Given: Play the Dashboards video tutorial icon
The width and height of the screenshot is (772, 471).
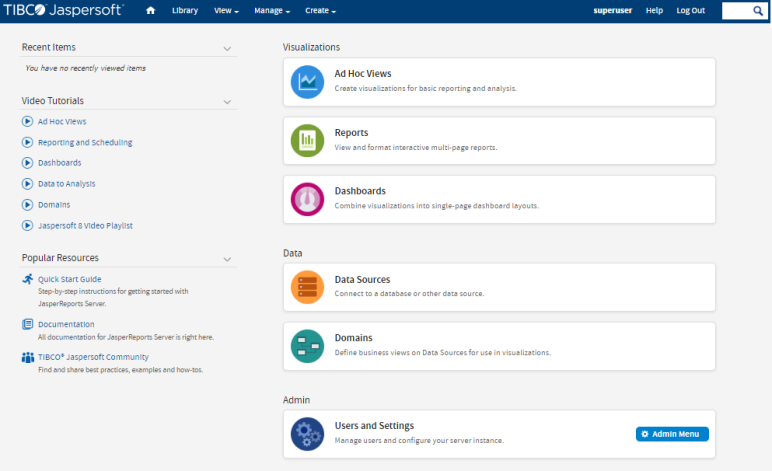Looking at the screenshot, I should point(28,163).
